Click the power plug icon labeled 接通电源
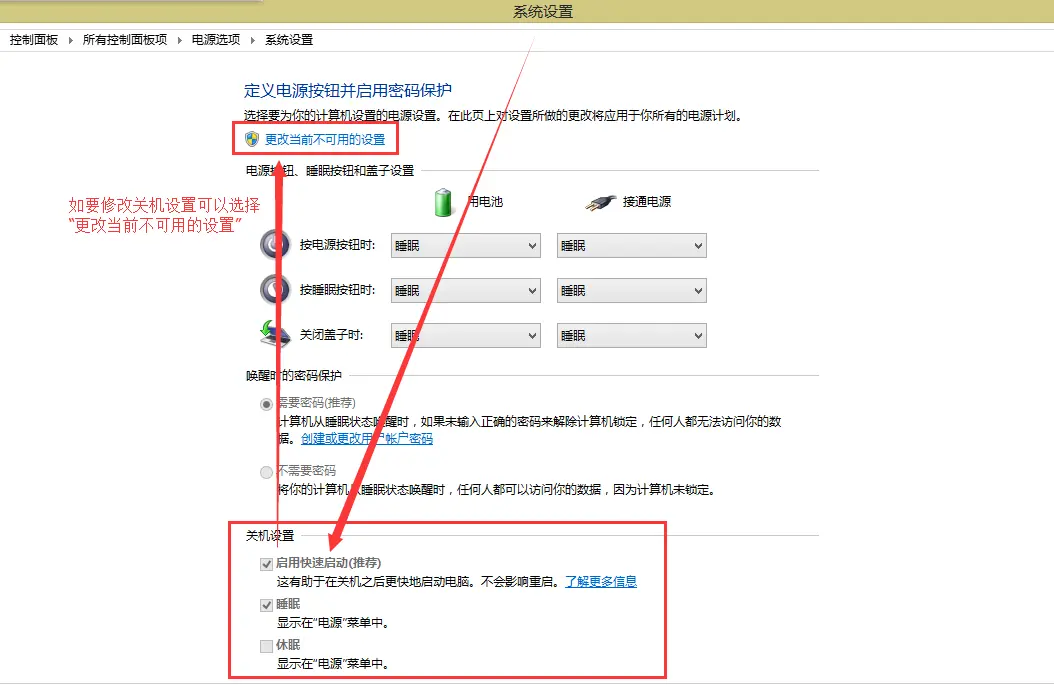Viewport: 1054px width, 685px height. click(x=599, y=201)
